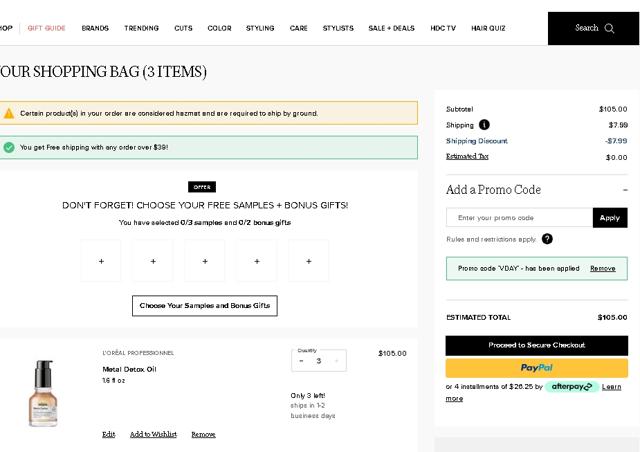Click the afterpay logo badge
The height and width of the screenshot is (452, 640).
click(571, 386)
